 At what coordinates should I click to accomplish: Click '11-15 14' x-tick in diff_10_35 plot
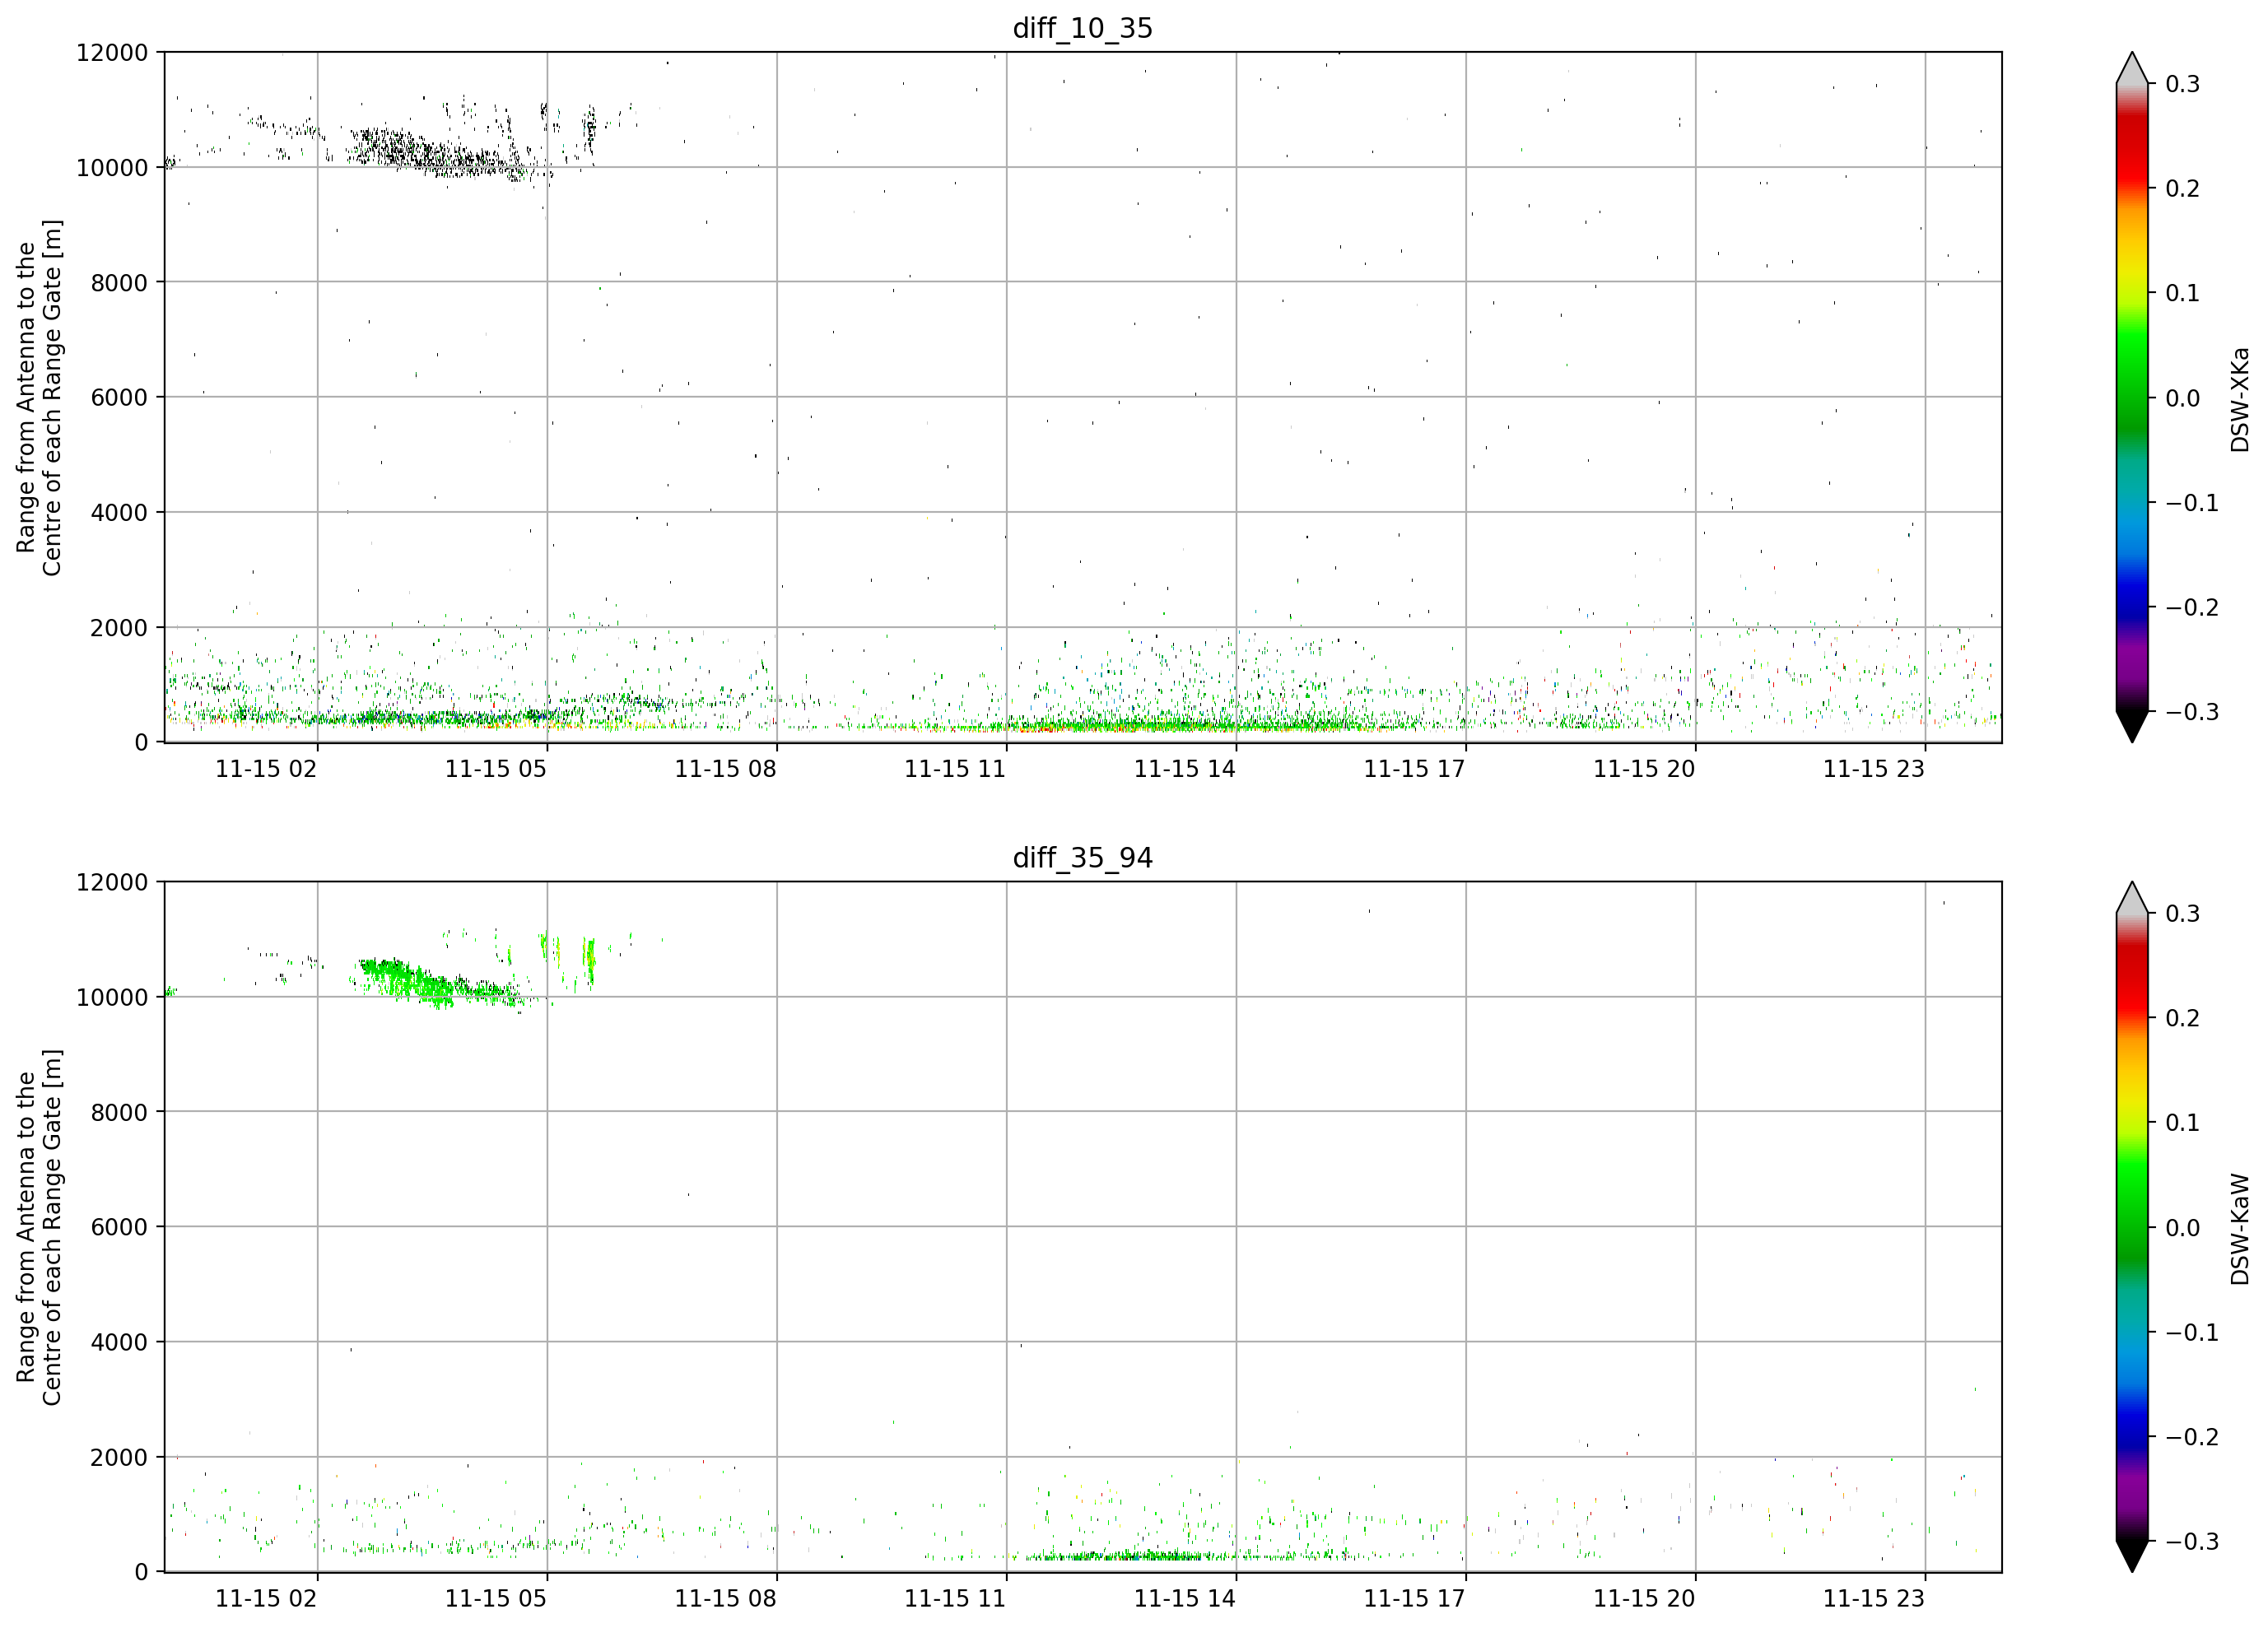1185,769
